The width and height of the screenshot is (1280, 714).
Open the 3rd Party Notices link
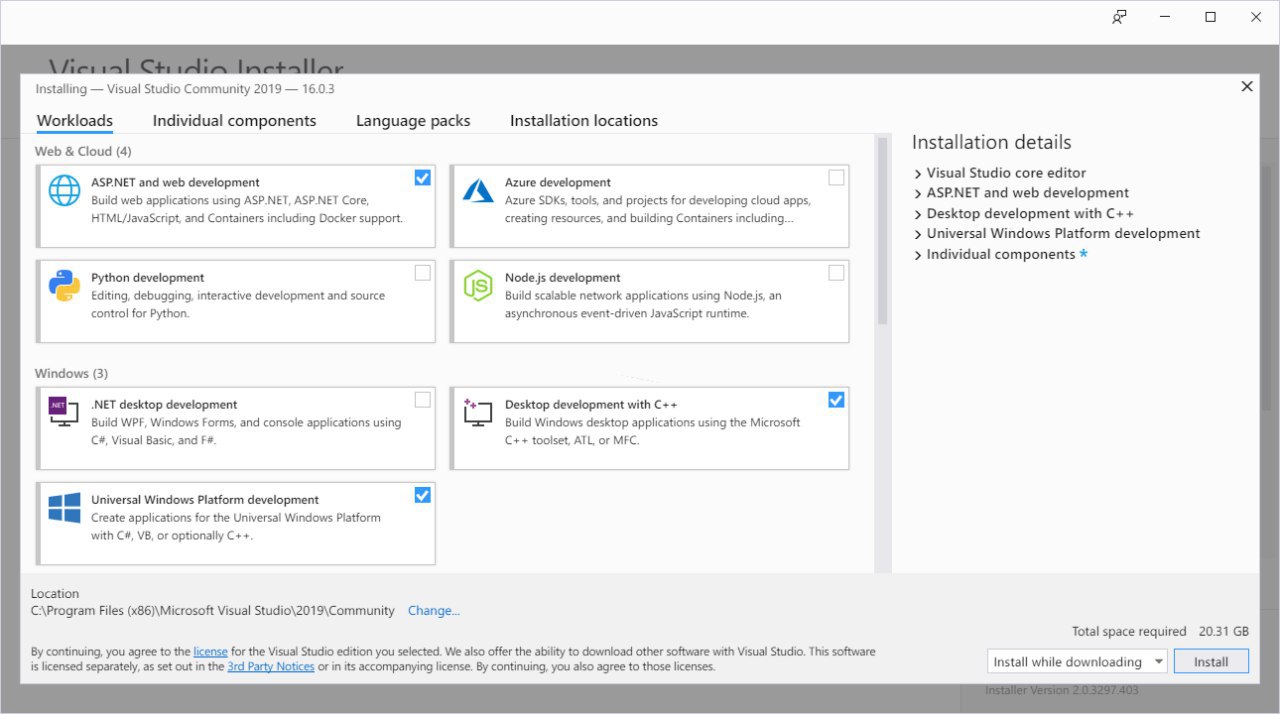(271, 667)
